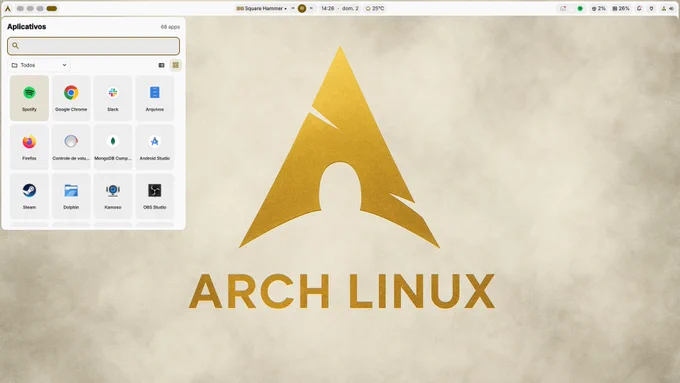This screenshot has height=383, width=680.
Task: Launch the Slack app
Action: point(113,98)
